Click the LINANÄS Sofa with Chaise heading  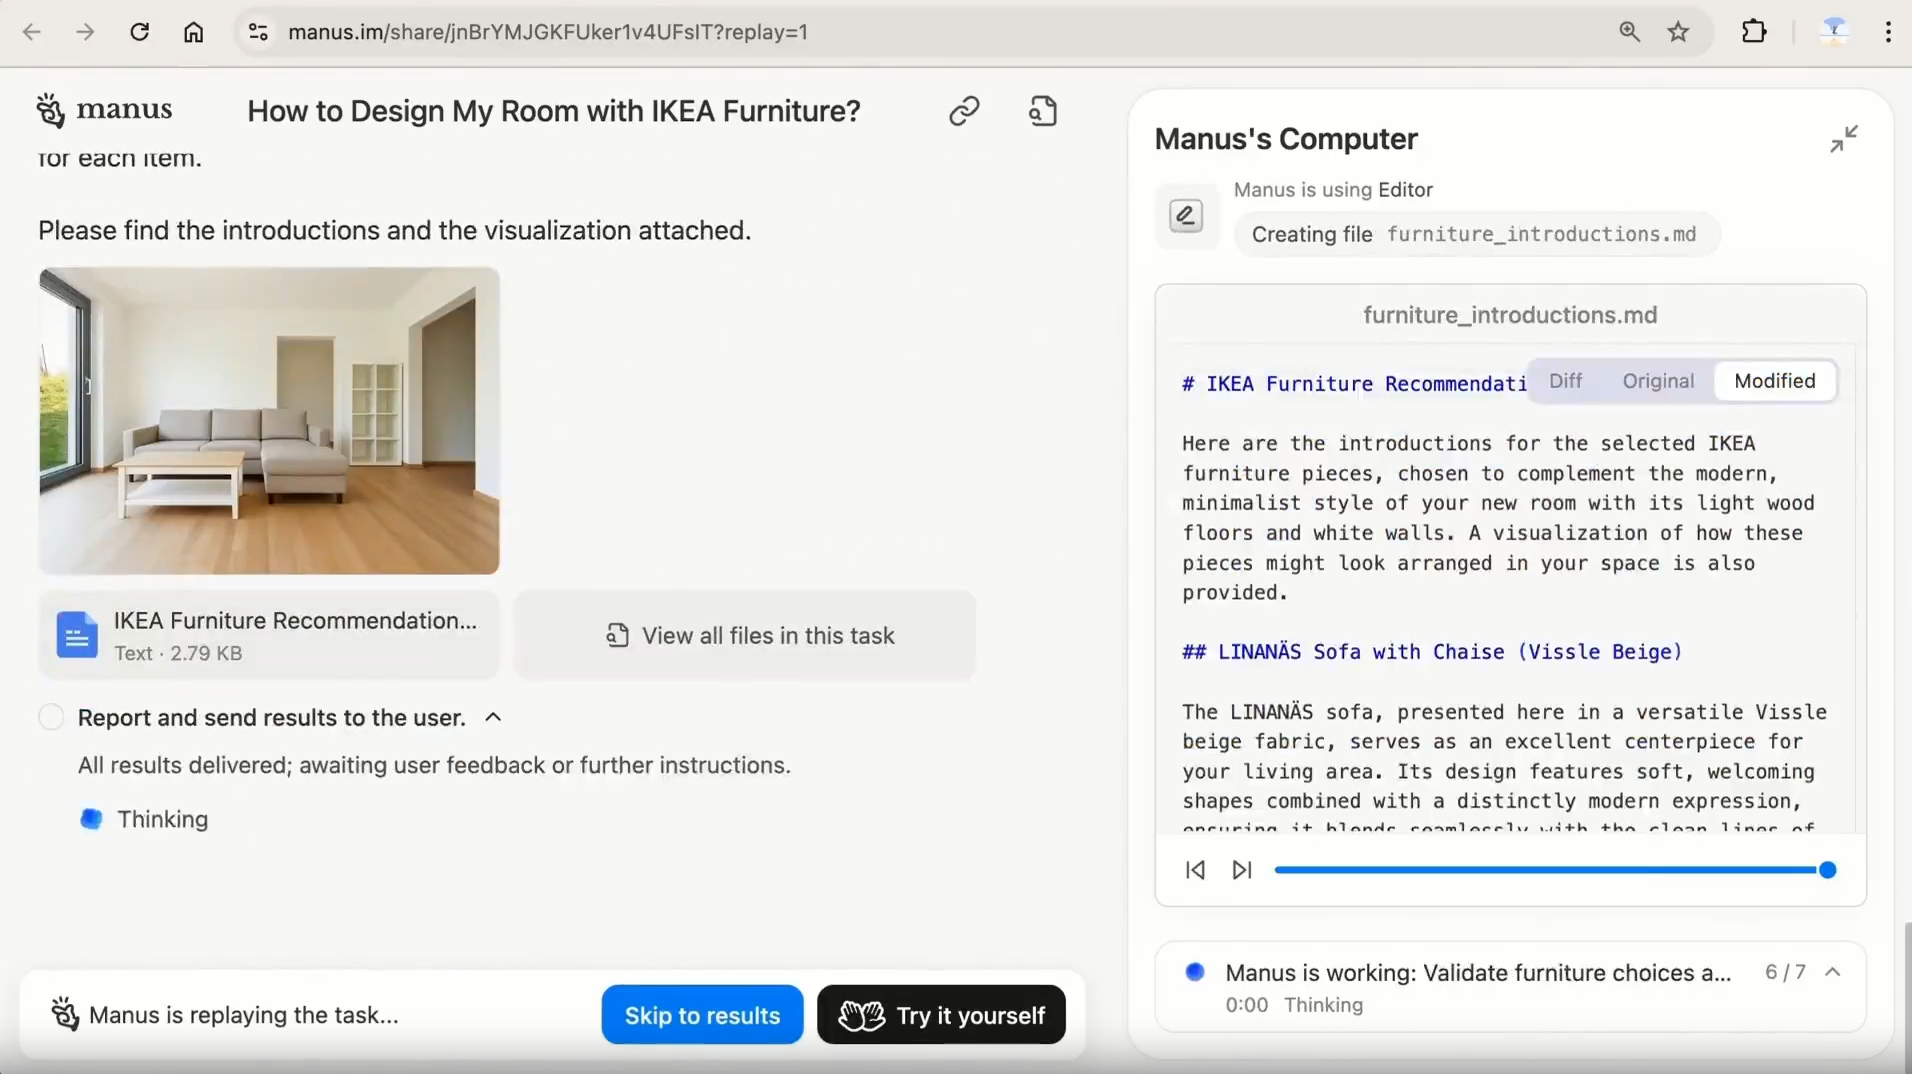point(1432,652)
